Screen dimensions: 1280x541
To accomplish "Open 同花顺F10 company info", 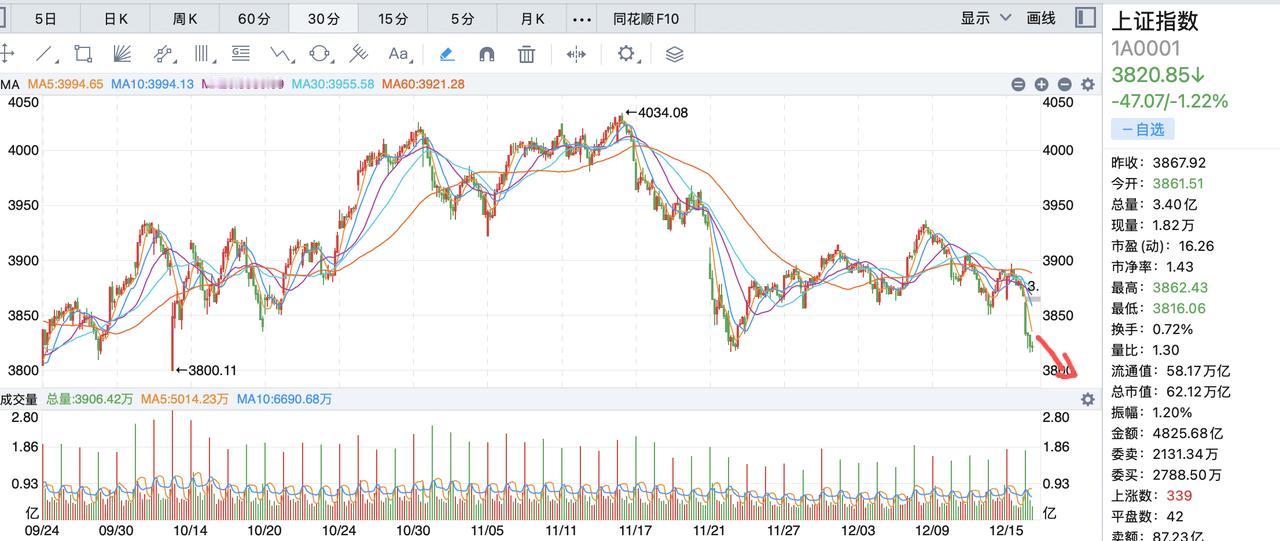I will point(646,19).
